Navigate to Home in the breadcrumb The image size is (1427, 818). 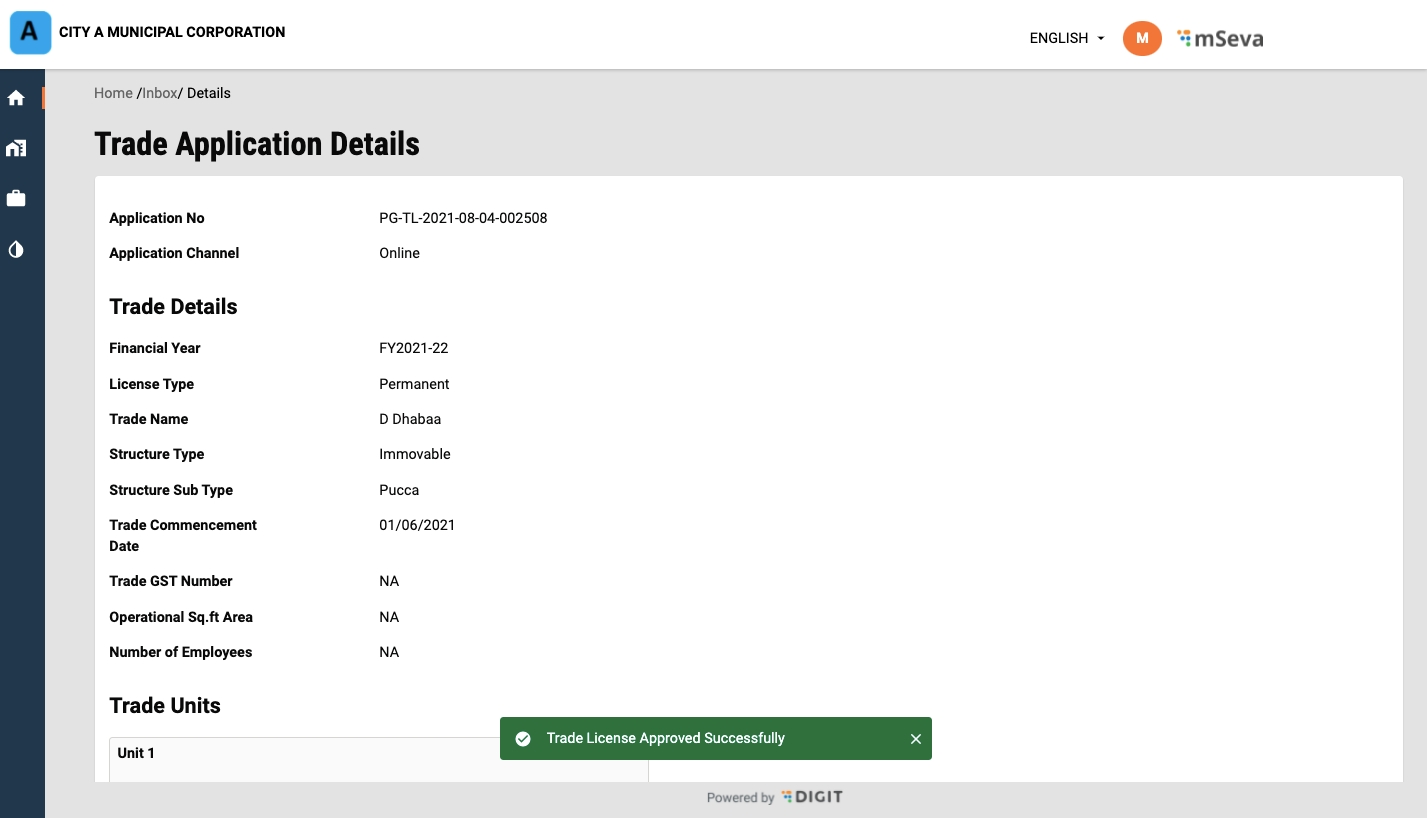click(x=113, y=93)
